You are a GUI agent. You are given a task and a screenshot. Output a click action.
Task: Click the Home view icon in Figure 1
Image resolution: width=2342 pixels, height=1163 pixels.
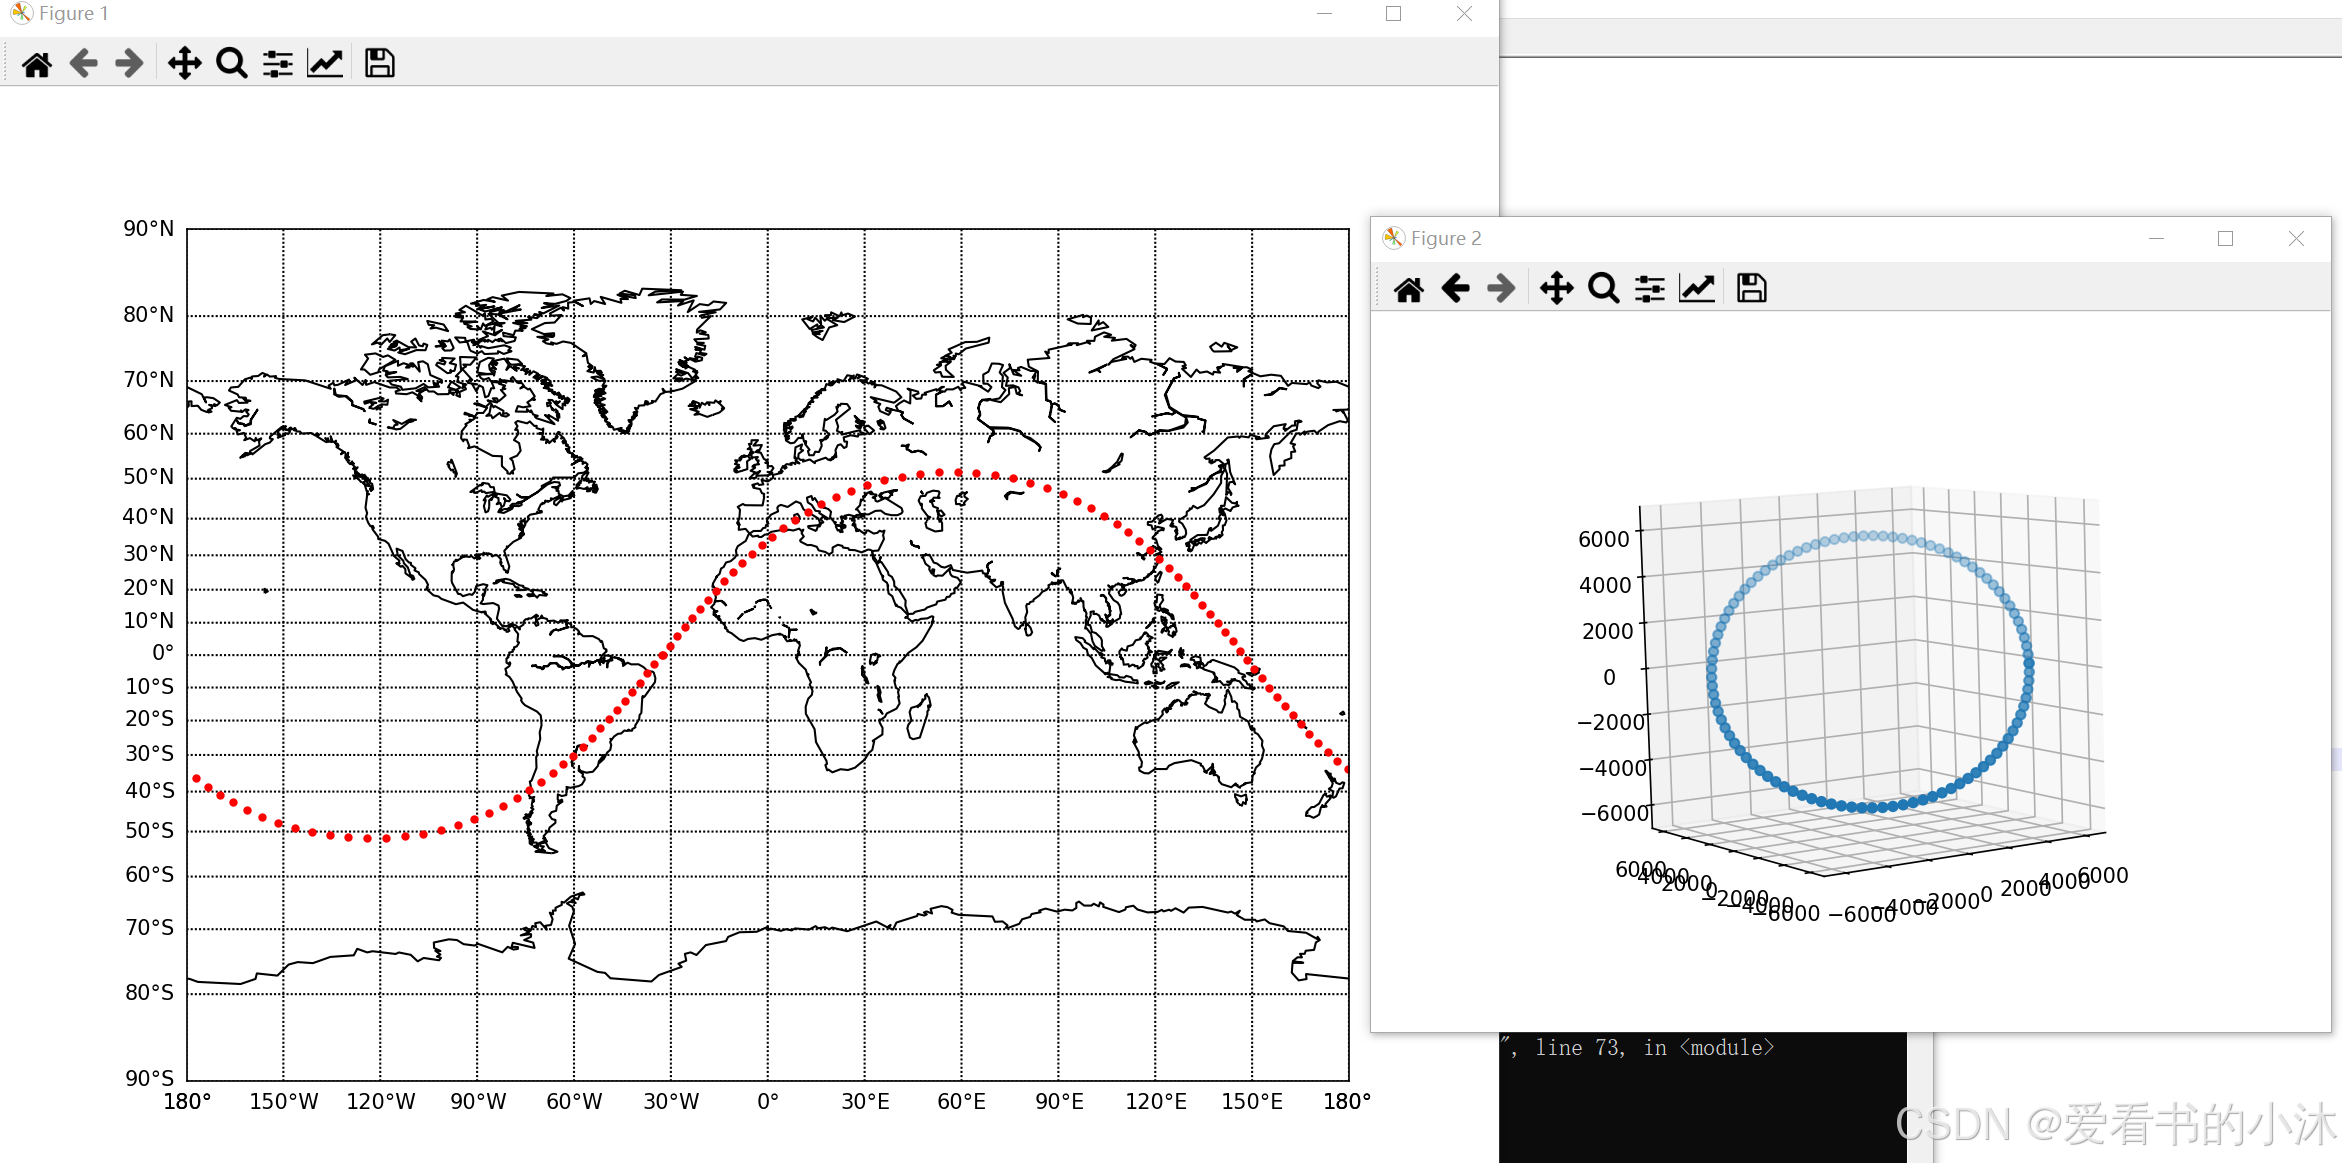(x=37, y=62)
